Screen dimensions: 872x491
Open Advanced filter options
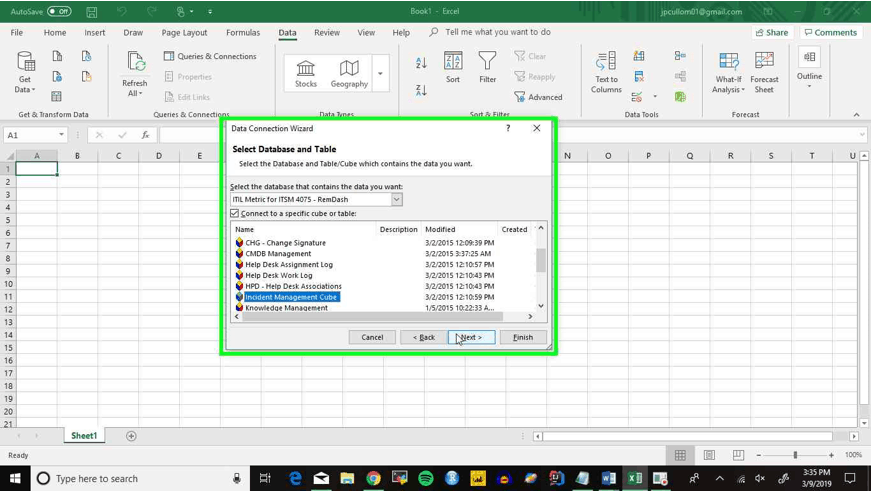538,97
